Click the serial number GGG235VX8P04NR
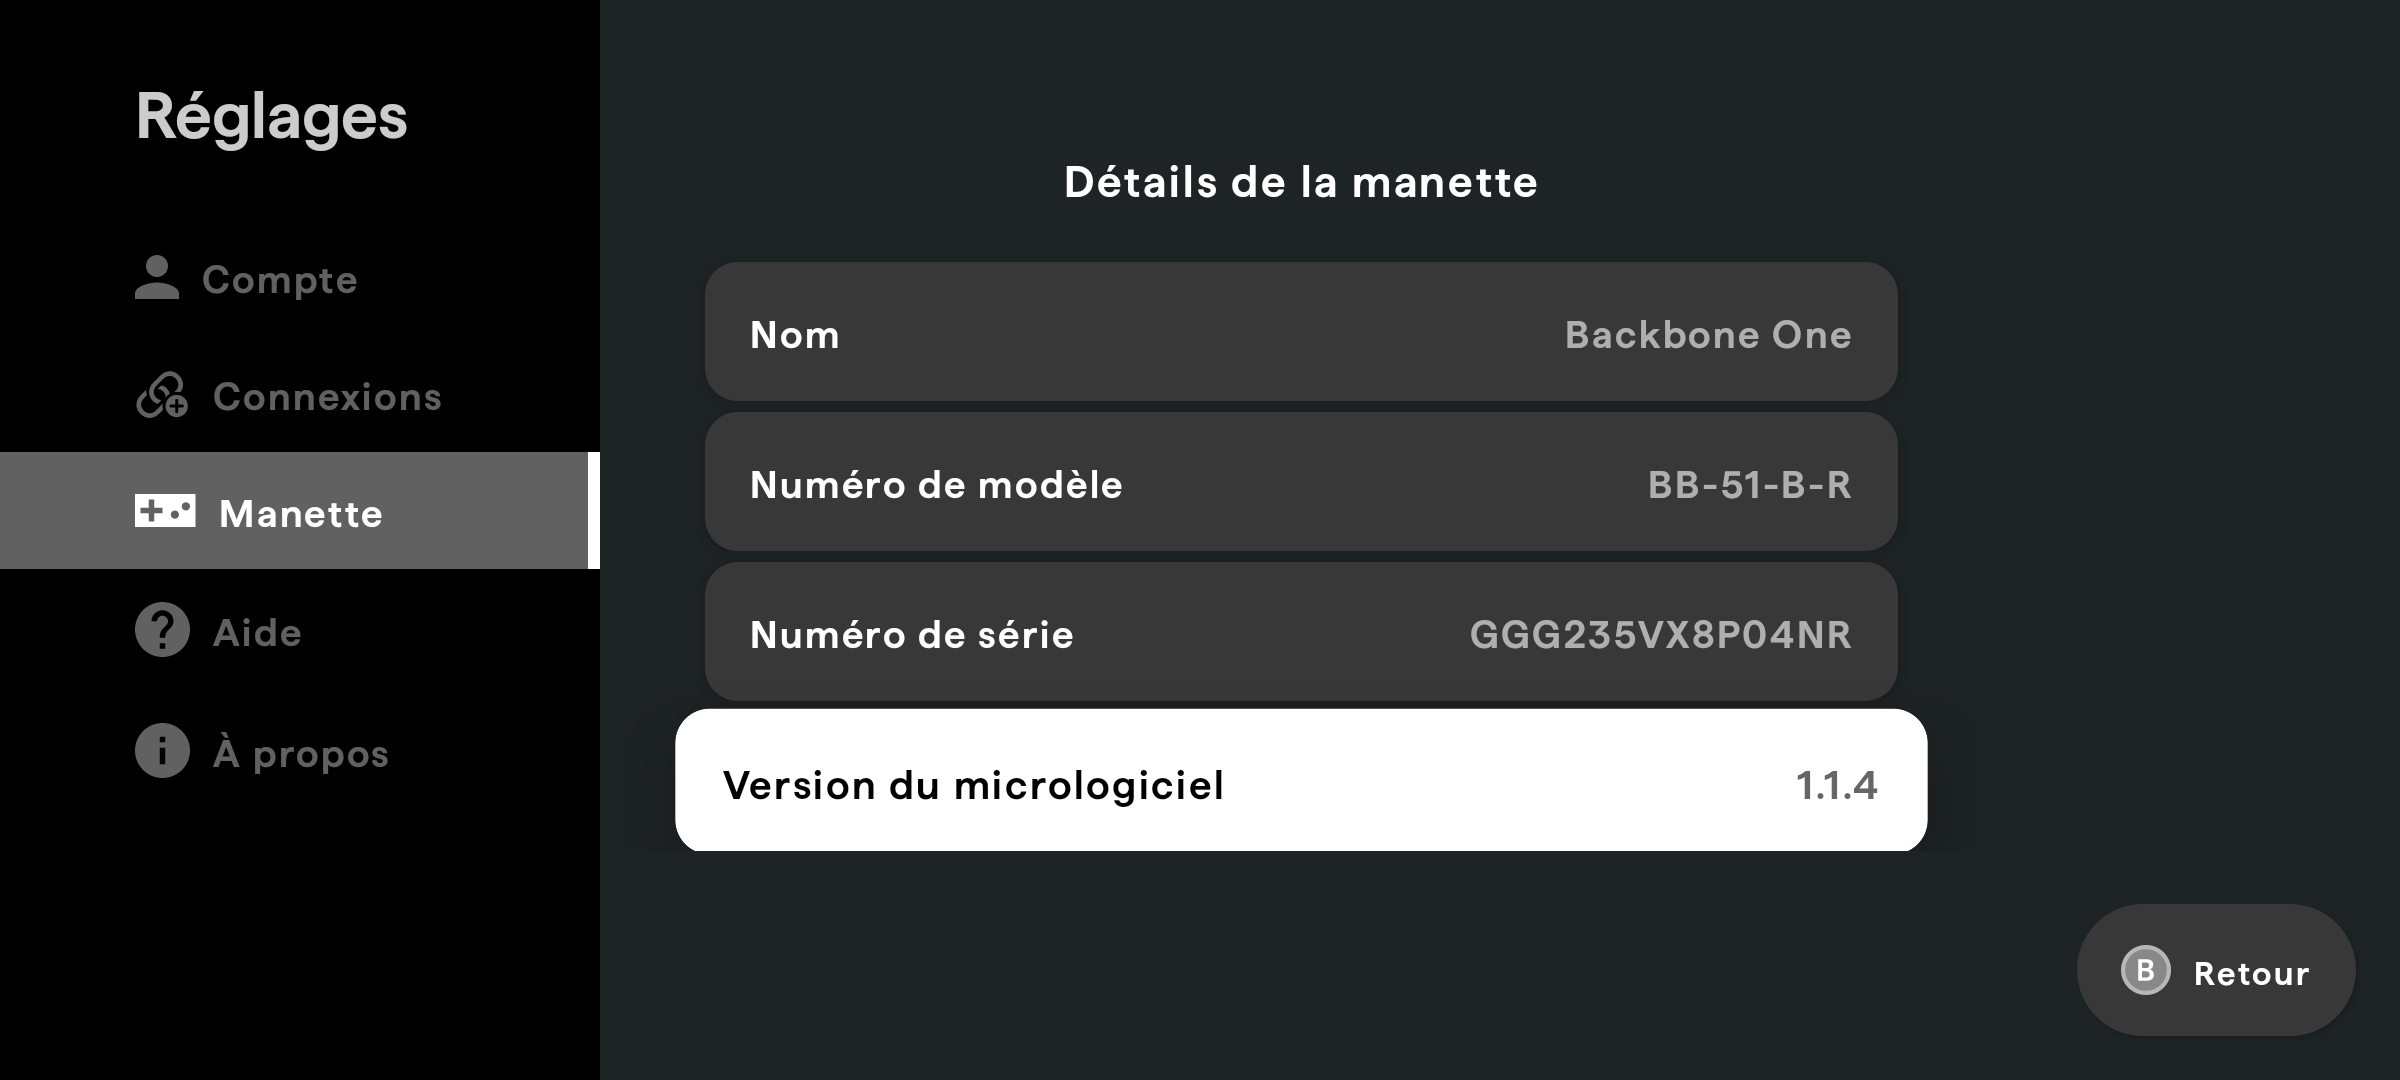Image resolution: width=2400 pixels, height=1080 pixels. click(1661, 635)
